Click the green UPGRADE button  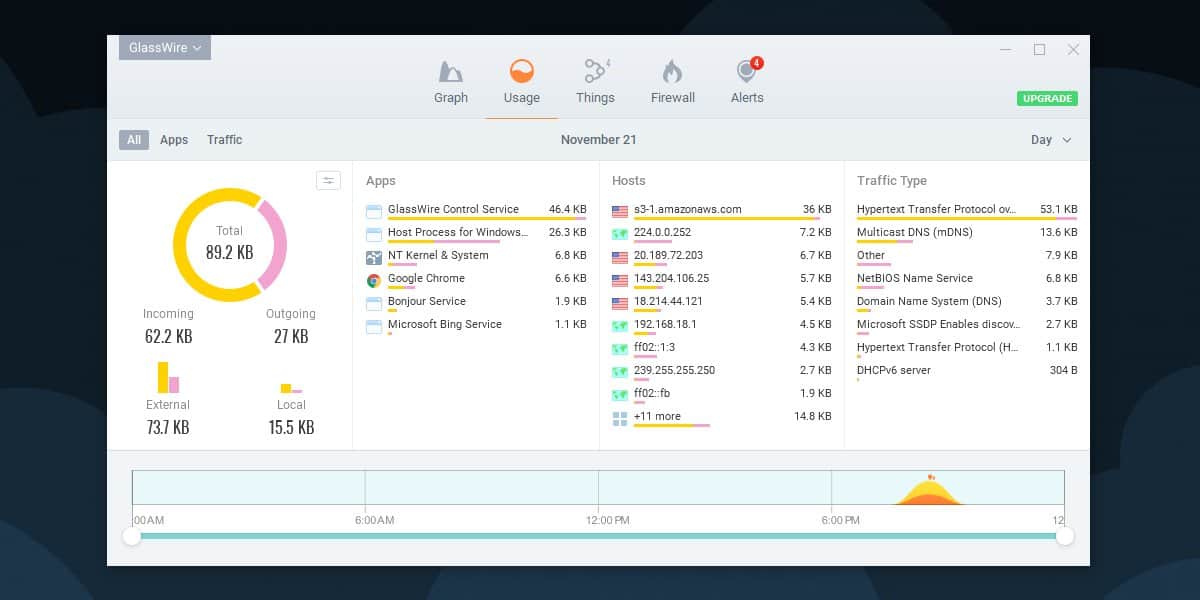click(x=1047, y=99)
